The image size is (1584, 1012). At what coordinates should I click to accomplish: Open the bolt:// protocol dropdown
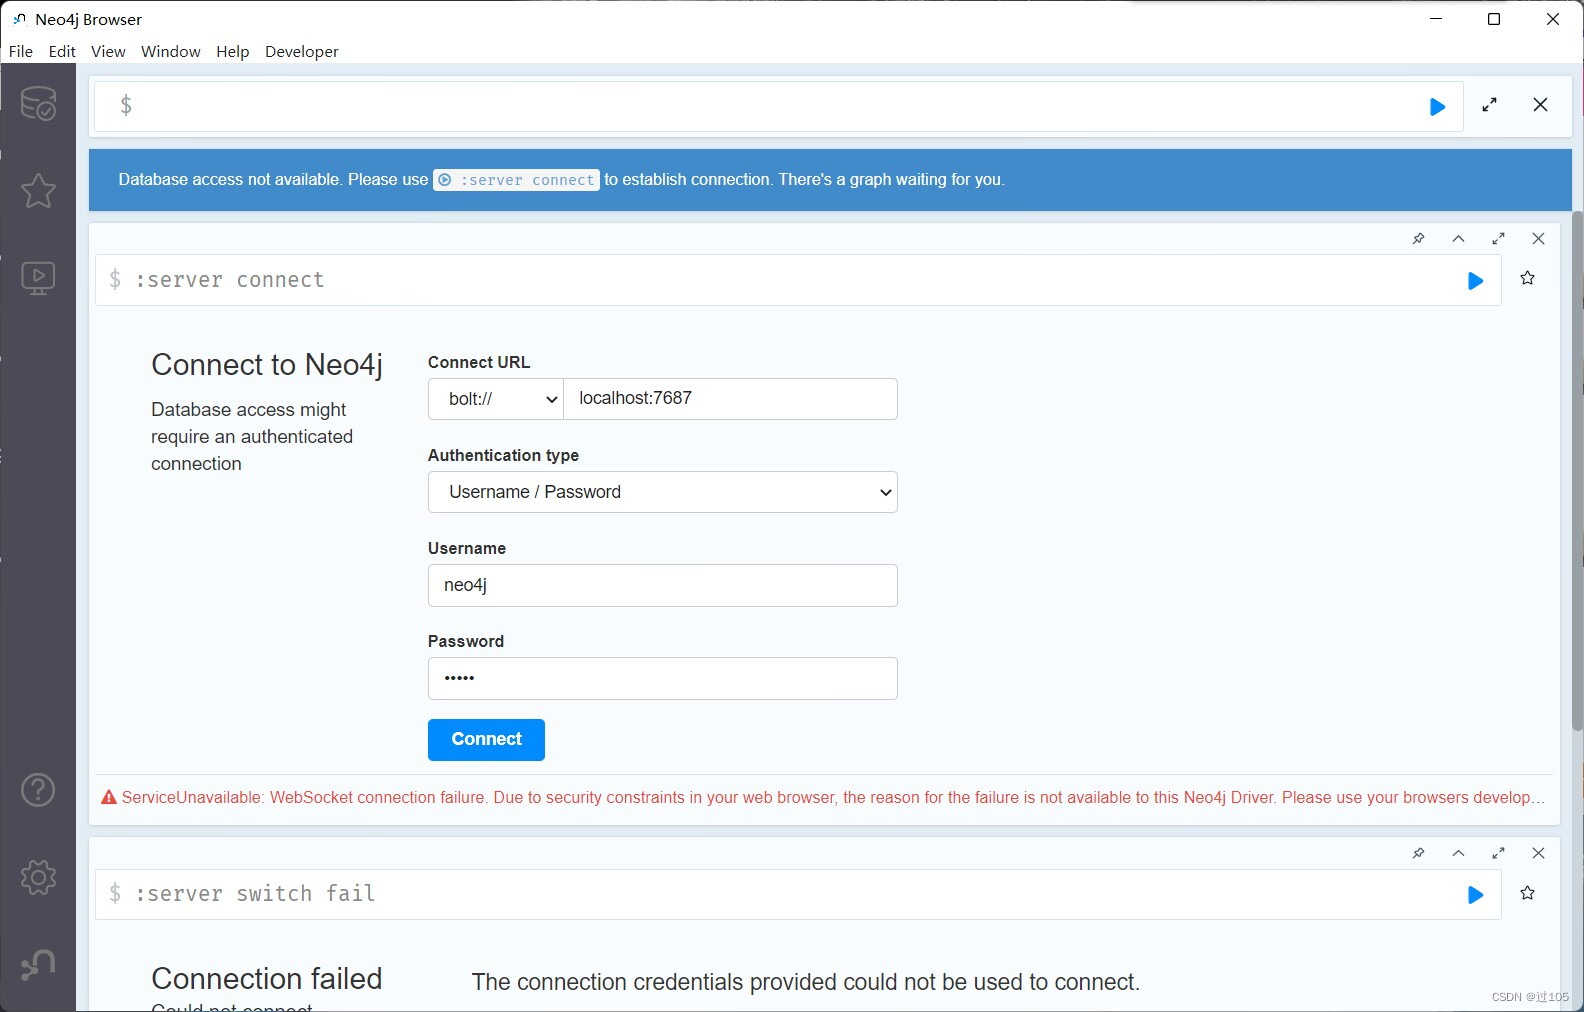[x=496, y=399]
